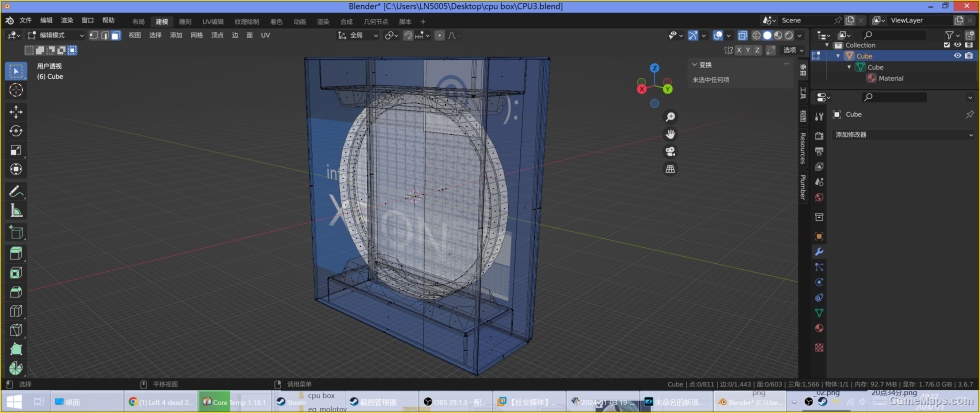This screenshot has width=980, height=413.
Task: Toggle X mirror axis button
Action: [739, 50]
